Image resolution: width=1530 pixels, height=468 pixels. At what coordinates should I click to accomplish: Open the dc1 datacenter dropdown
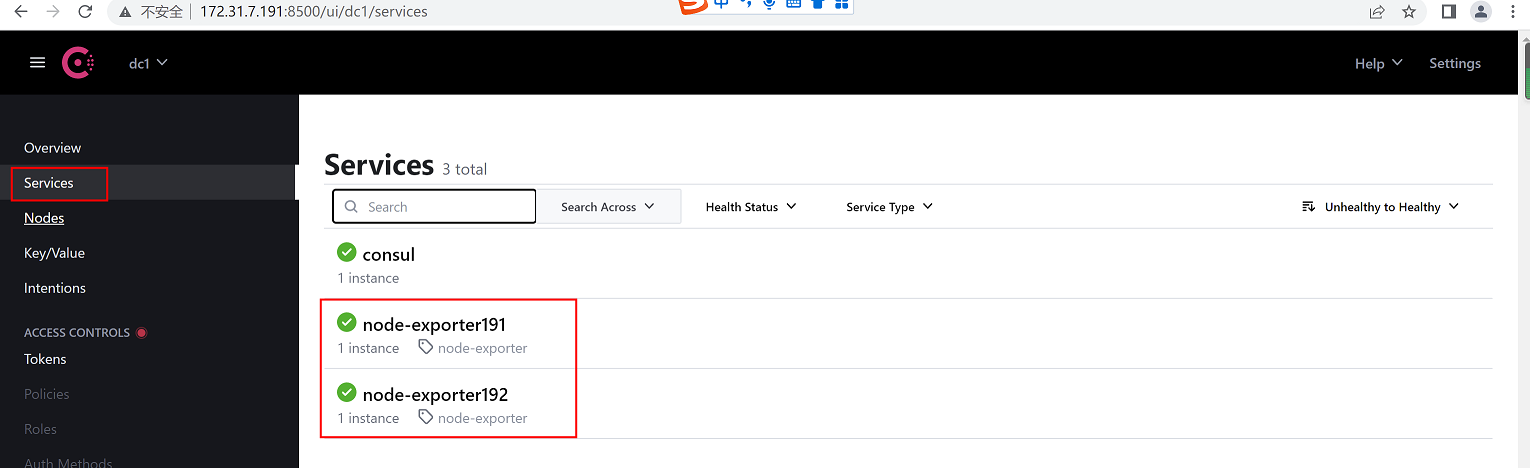pyautogui.click(x=148, y=63)
